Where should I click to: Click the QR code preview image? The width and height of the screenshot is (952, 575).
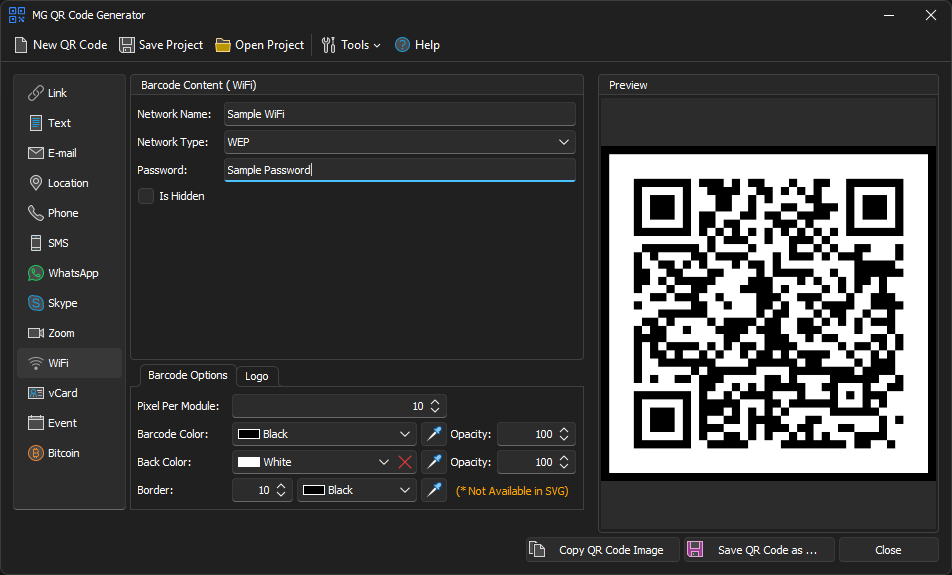point(768,313)
